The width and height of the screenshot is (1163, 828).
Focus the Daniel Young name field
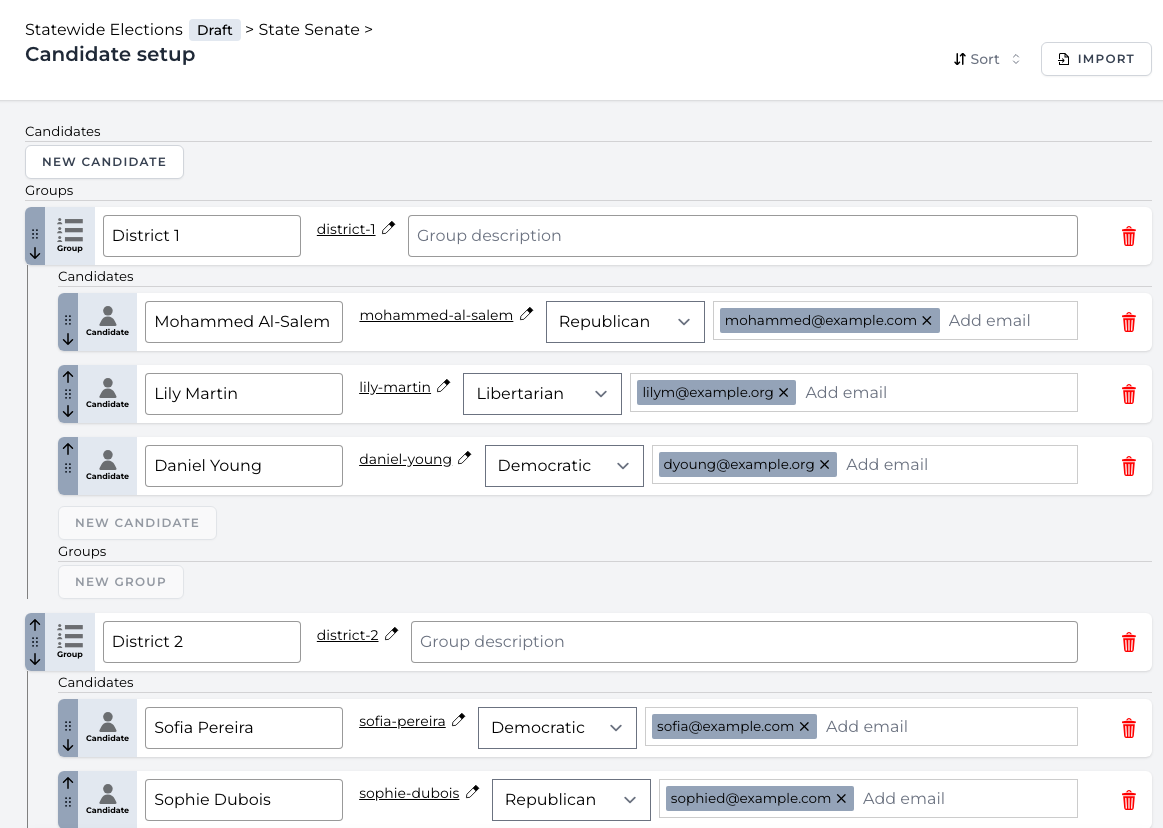coord(243,466)
